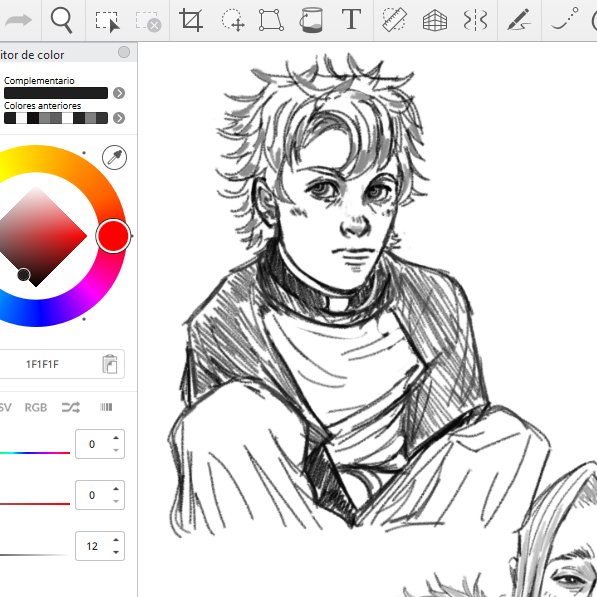Image resolution: width=597 pixels, height=597 pixels.
Task: Expand the Complementario color options
Action: click(119, 93)
